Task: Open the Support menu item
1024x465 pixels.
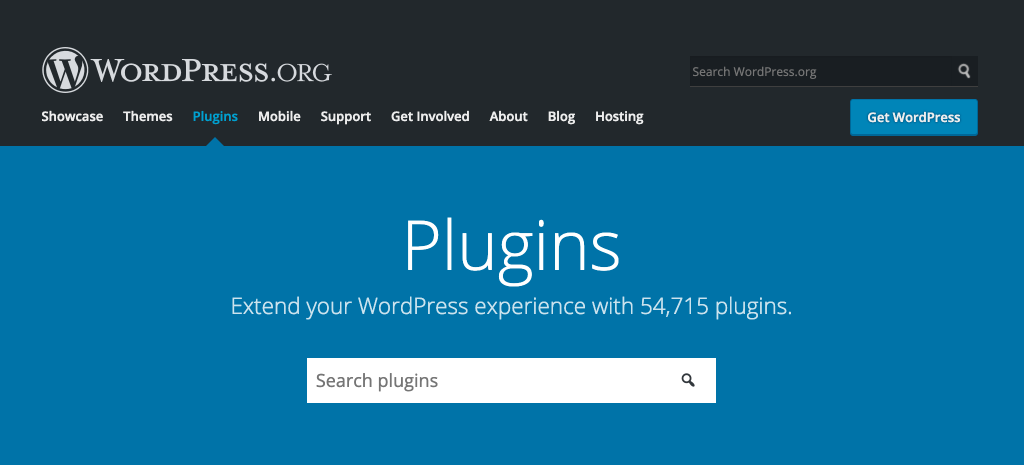Action: pyautogui.click(x=345, y=117)
